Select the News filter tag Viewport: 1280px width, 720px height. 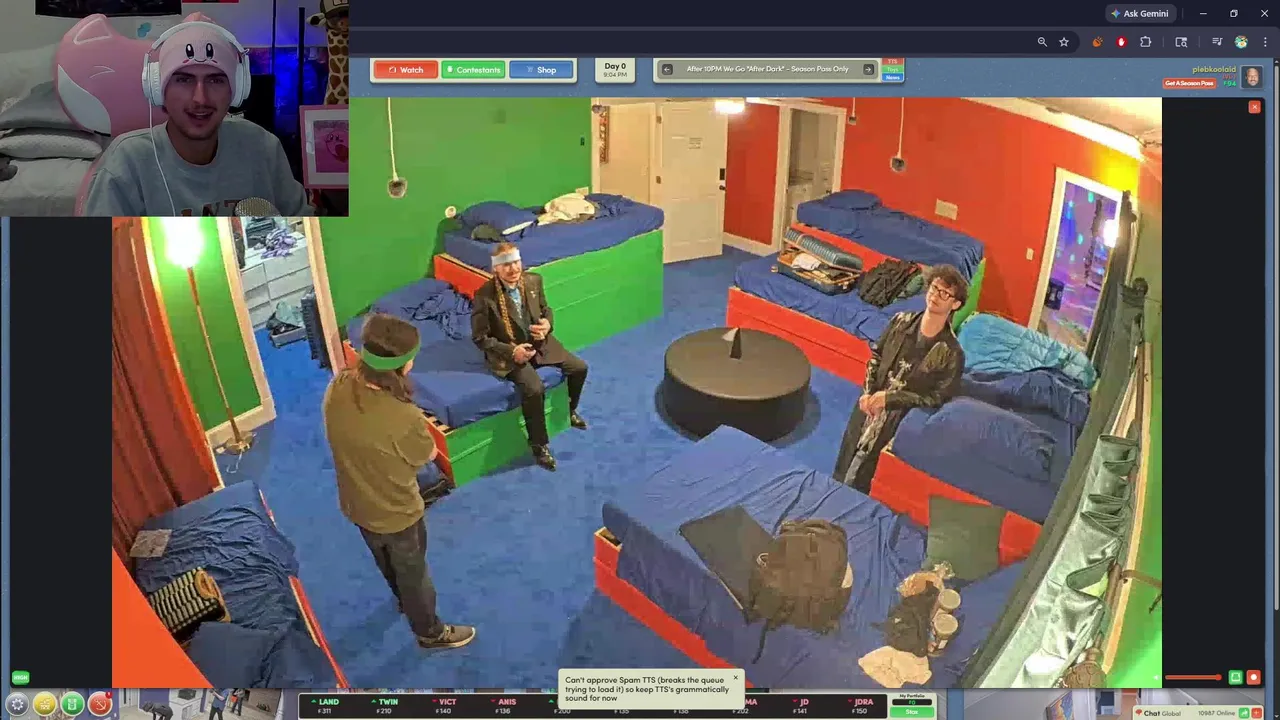click(893, 77)
